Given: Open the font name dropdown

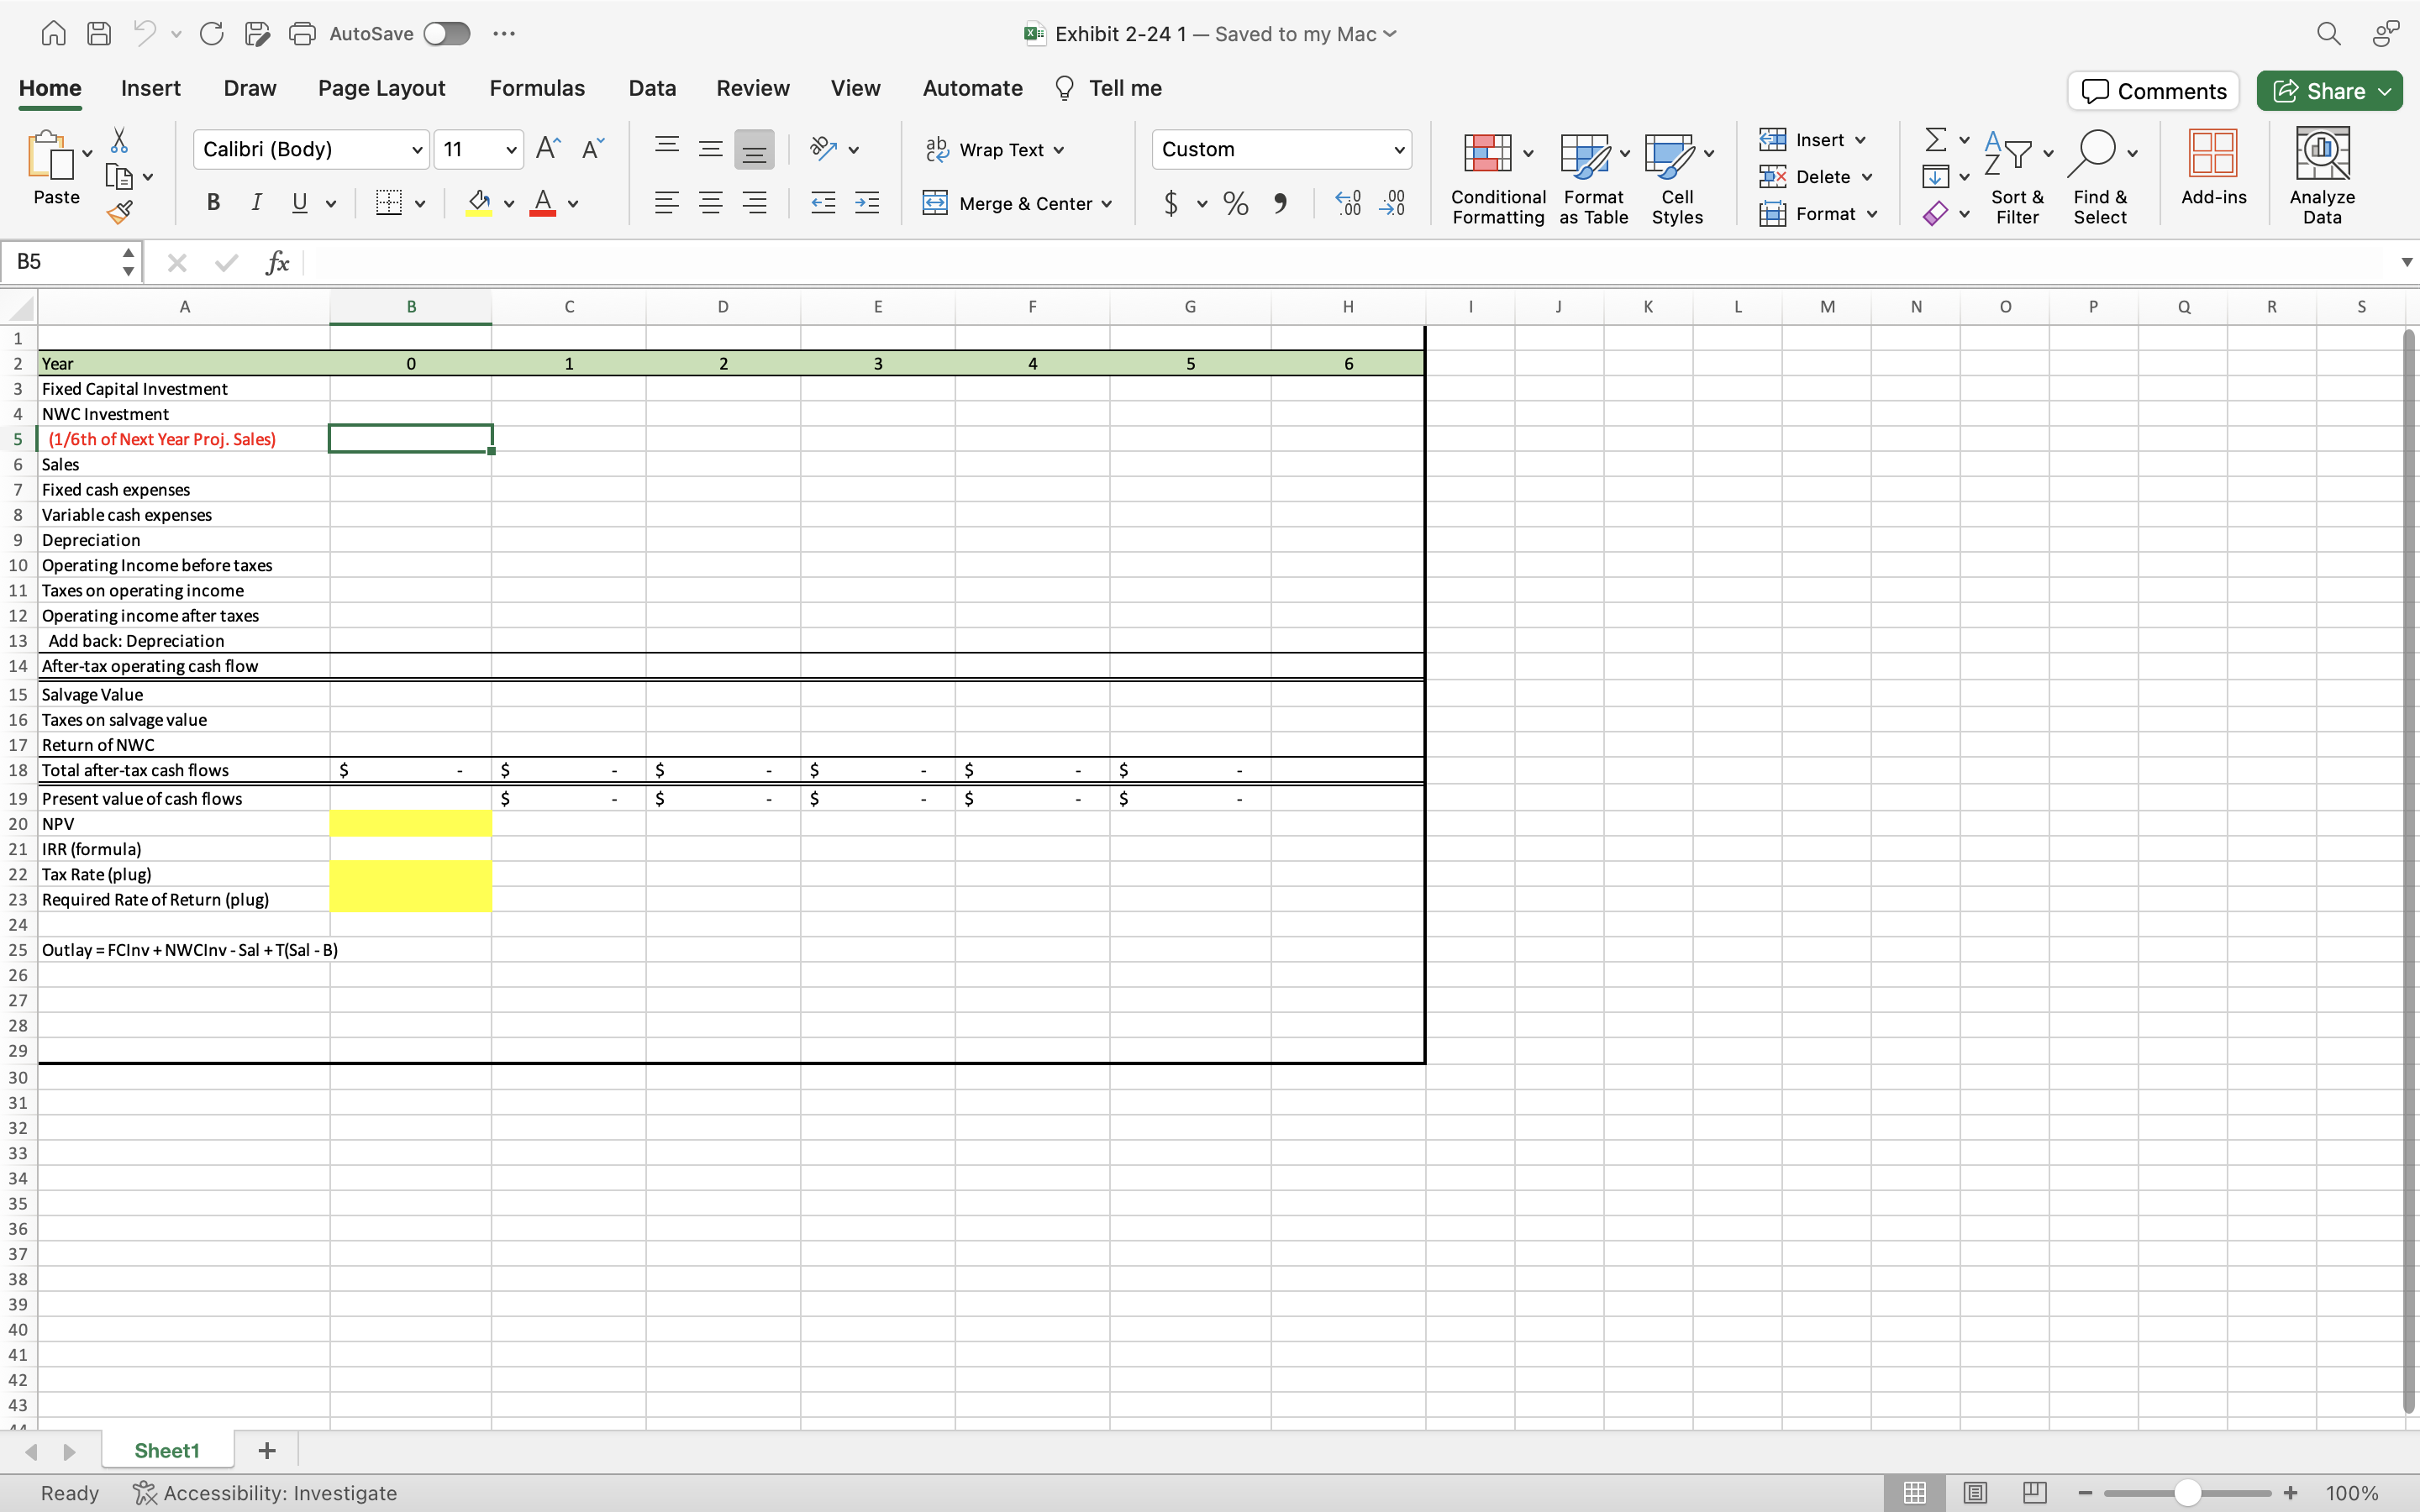Looking at the screenshot, I should pyautogui.click(x=419, y=149).
